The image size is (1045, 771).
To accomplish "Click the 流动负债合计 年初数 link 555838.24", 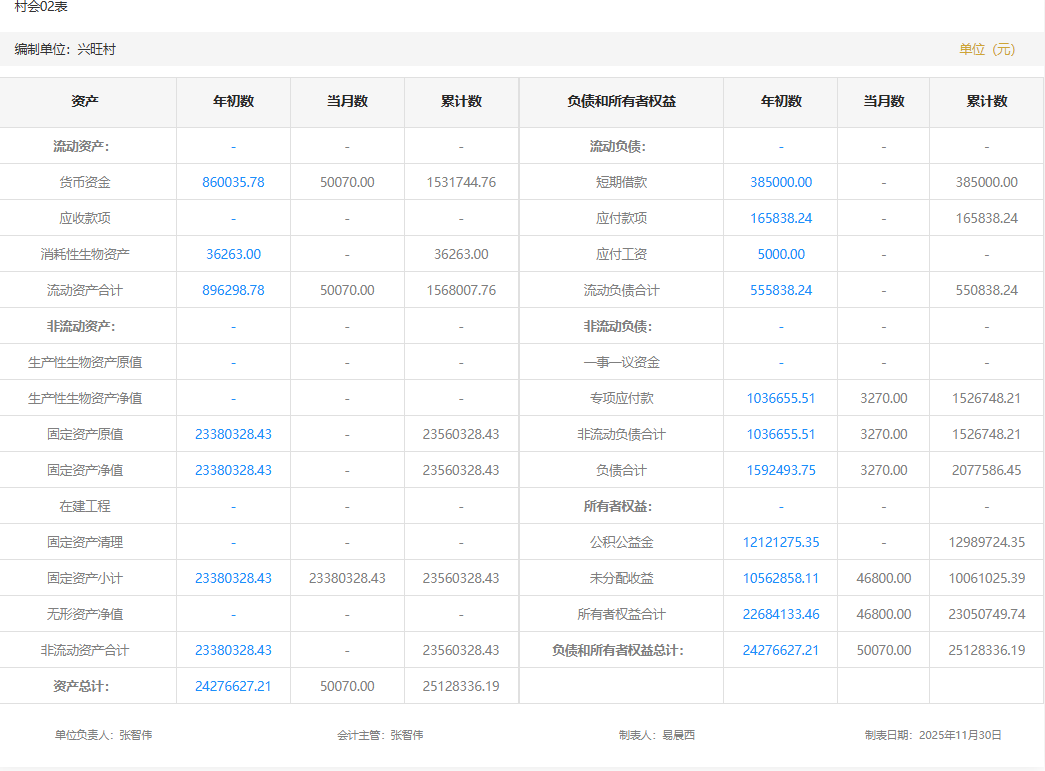I will click(x=780, y=290).
